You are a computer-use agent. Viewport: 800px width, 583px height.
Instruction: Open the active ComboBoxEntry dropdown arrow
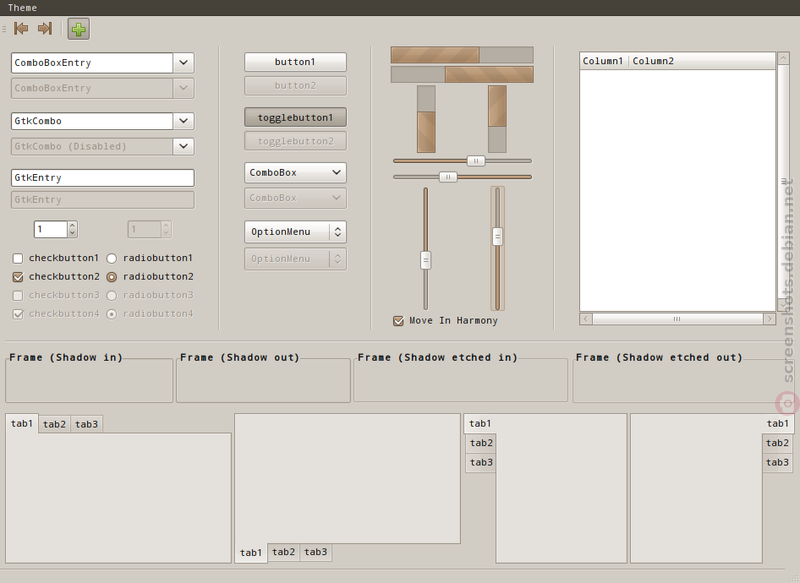[x=184, y=63]
